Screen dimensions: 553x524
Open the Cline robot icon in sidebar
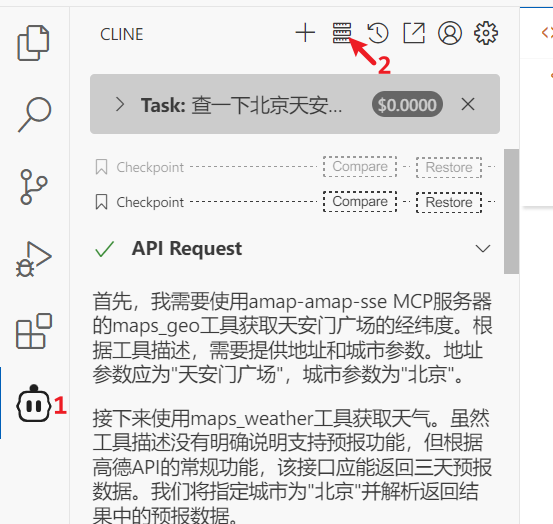(34, 403)
